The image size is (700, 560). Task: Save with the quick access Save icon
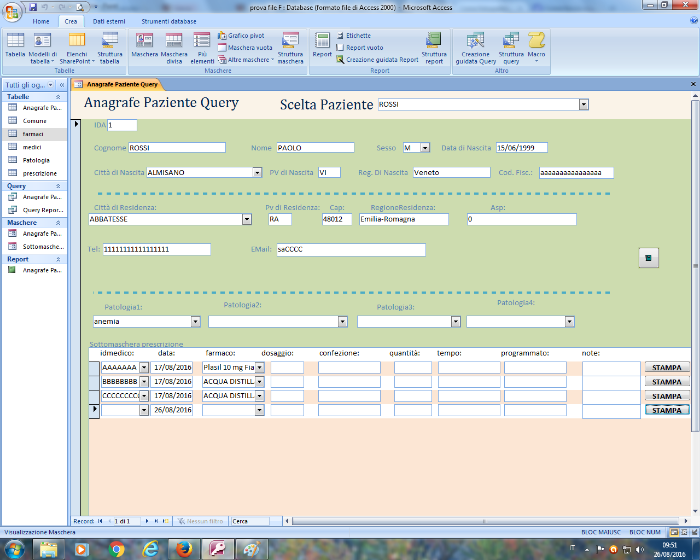click(33, 7)
